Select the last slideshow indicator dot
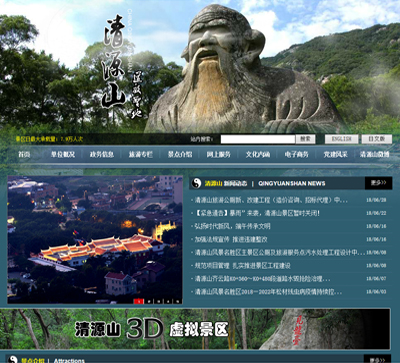This screenshot has height=363, width=400. coord(178,301)
